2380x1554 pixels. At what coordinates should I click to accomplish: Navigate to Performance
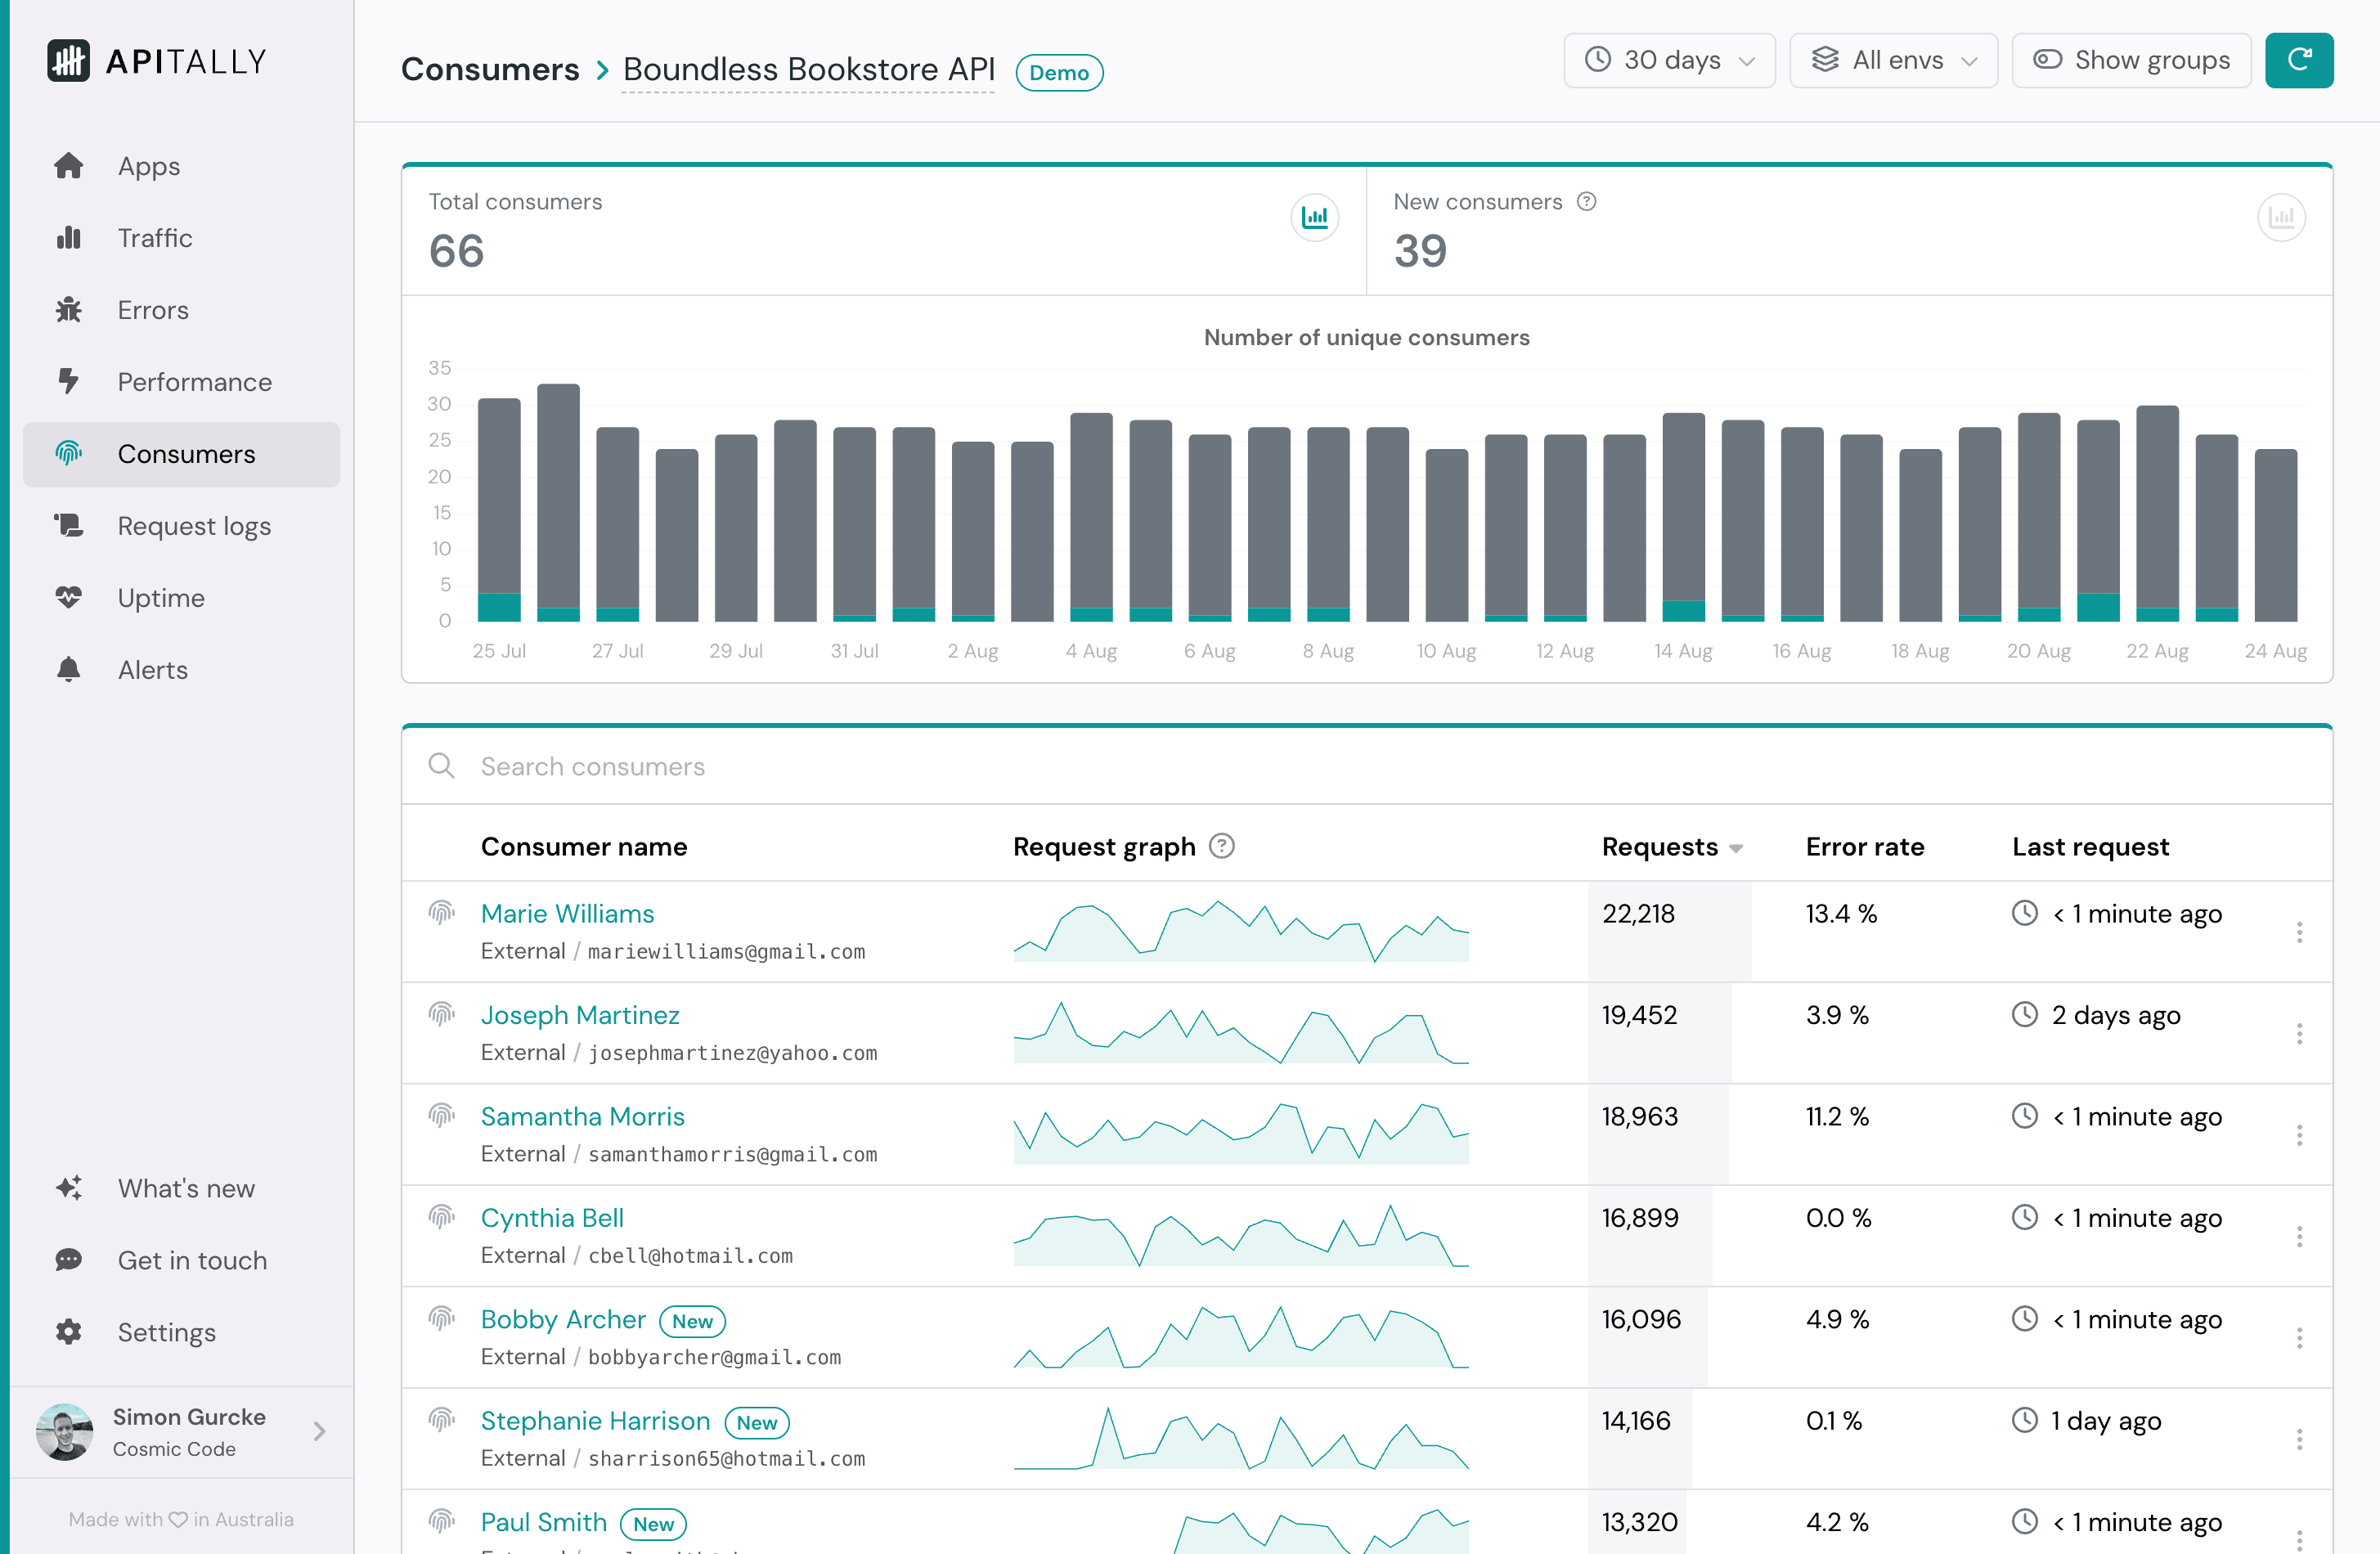click(181, 382)
